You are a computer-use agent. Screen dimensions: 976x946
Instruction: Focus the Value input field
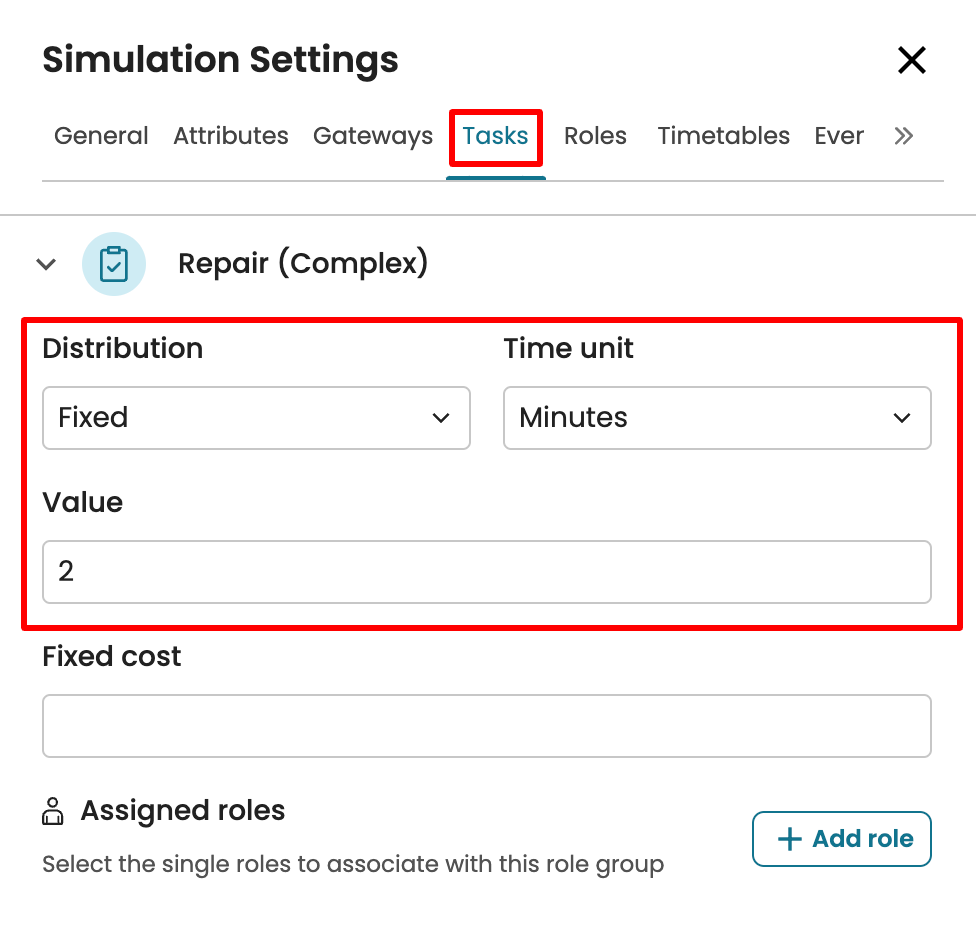[487, 572]
